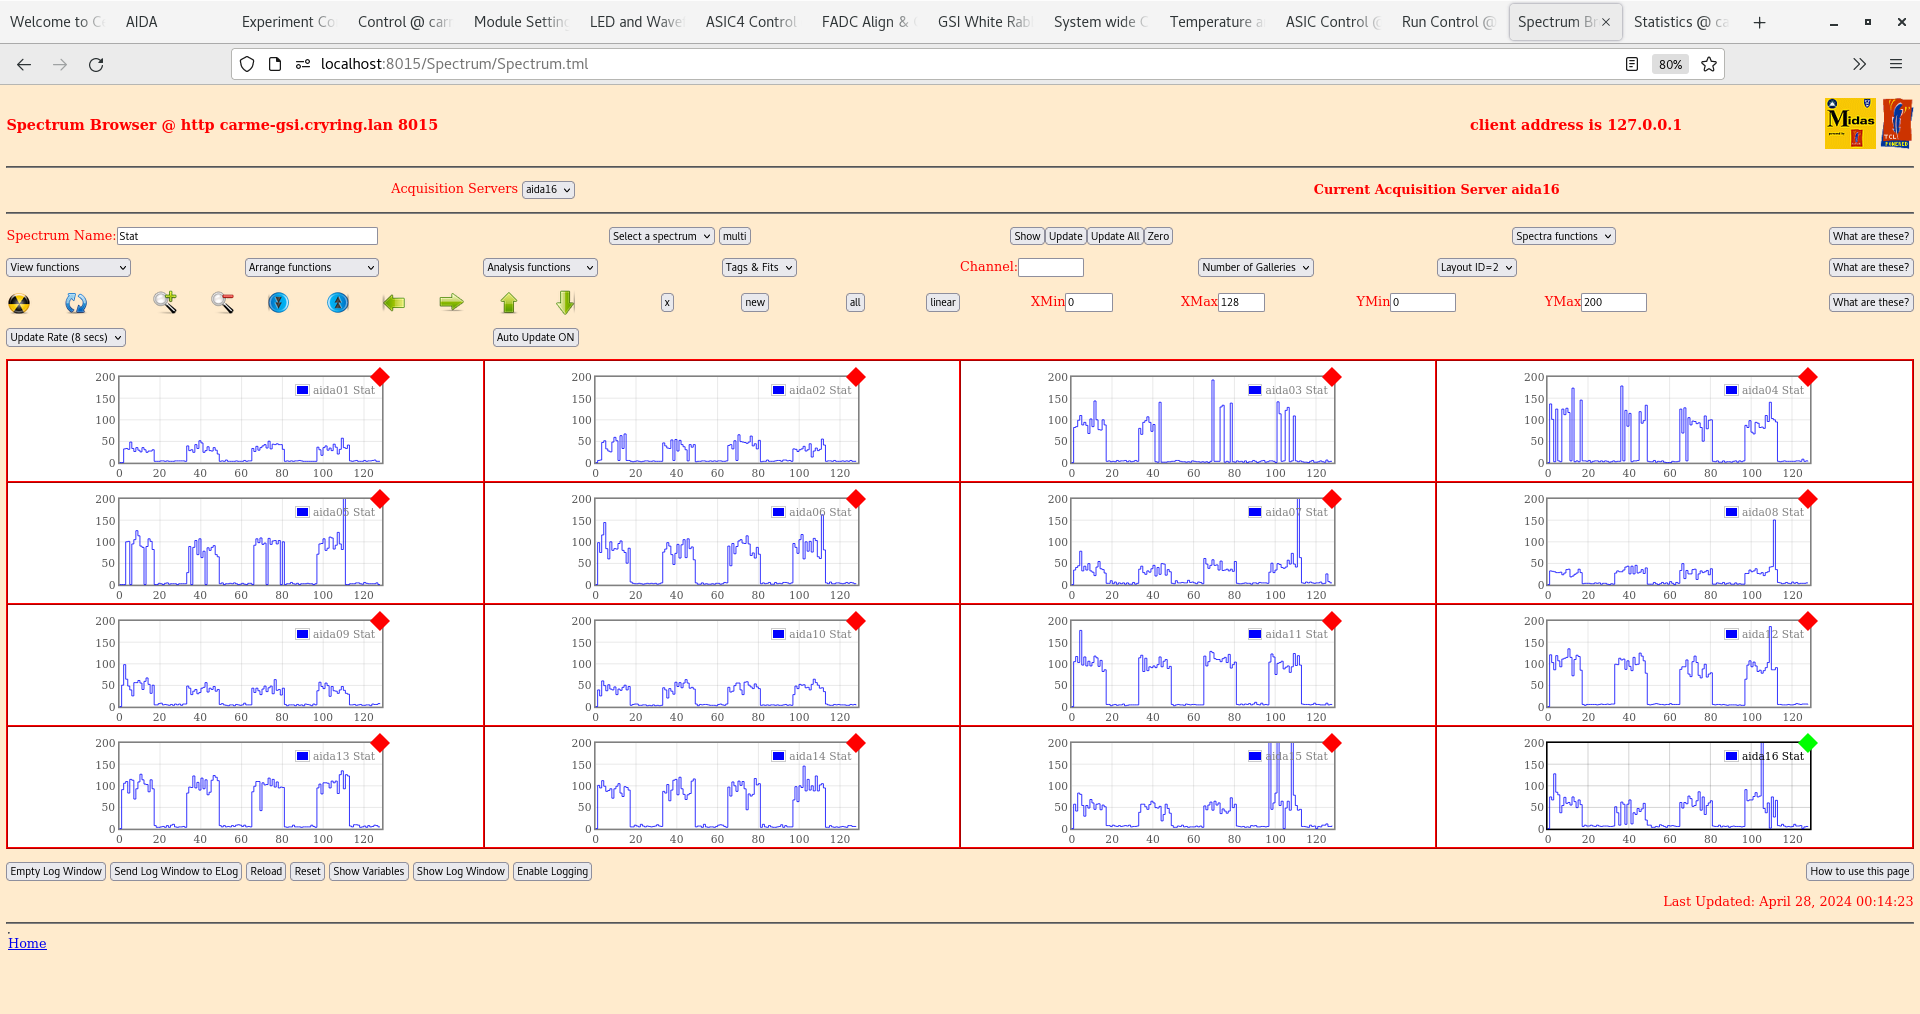Switch to the Statistics browser tab
Viewport: 1920px width, 1014px height.
click(x=1678, y=22)
